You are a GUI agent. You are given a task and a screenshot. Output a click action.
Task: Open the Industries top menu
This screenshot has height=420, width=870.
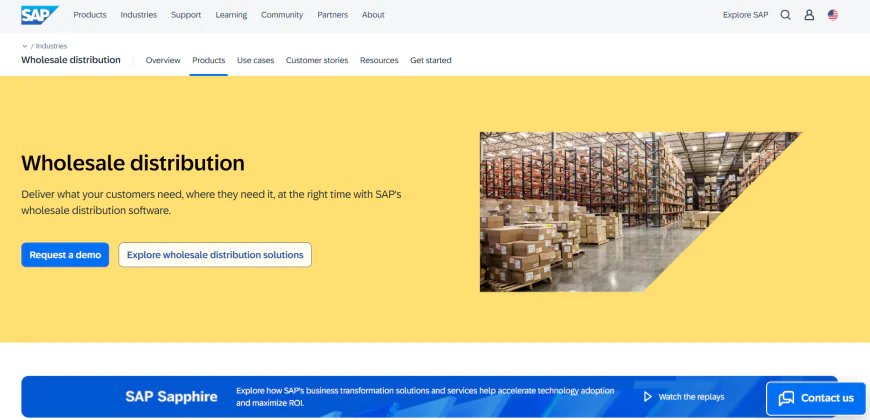click(x=139, y=15)
